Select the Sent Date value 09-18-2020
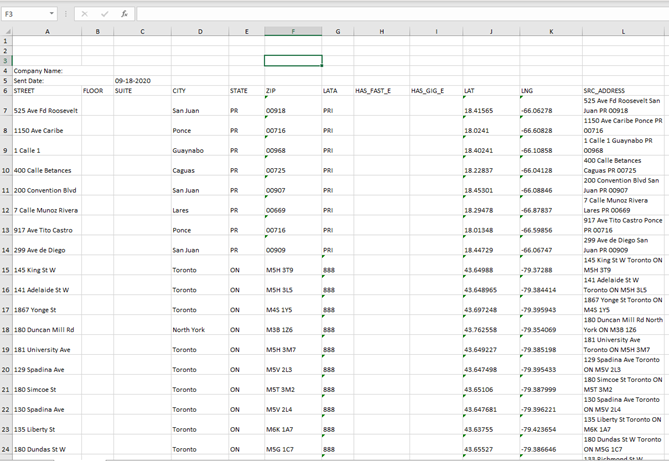The image size is (669, 461). pyautogui.click(x=141, y=80)
